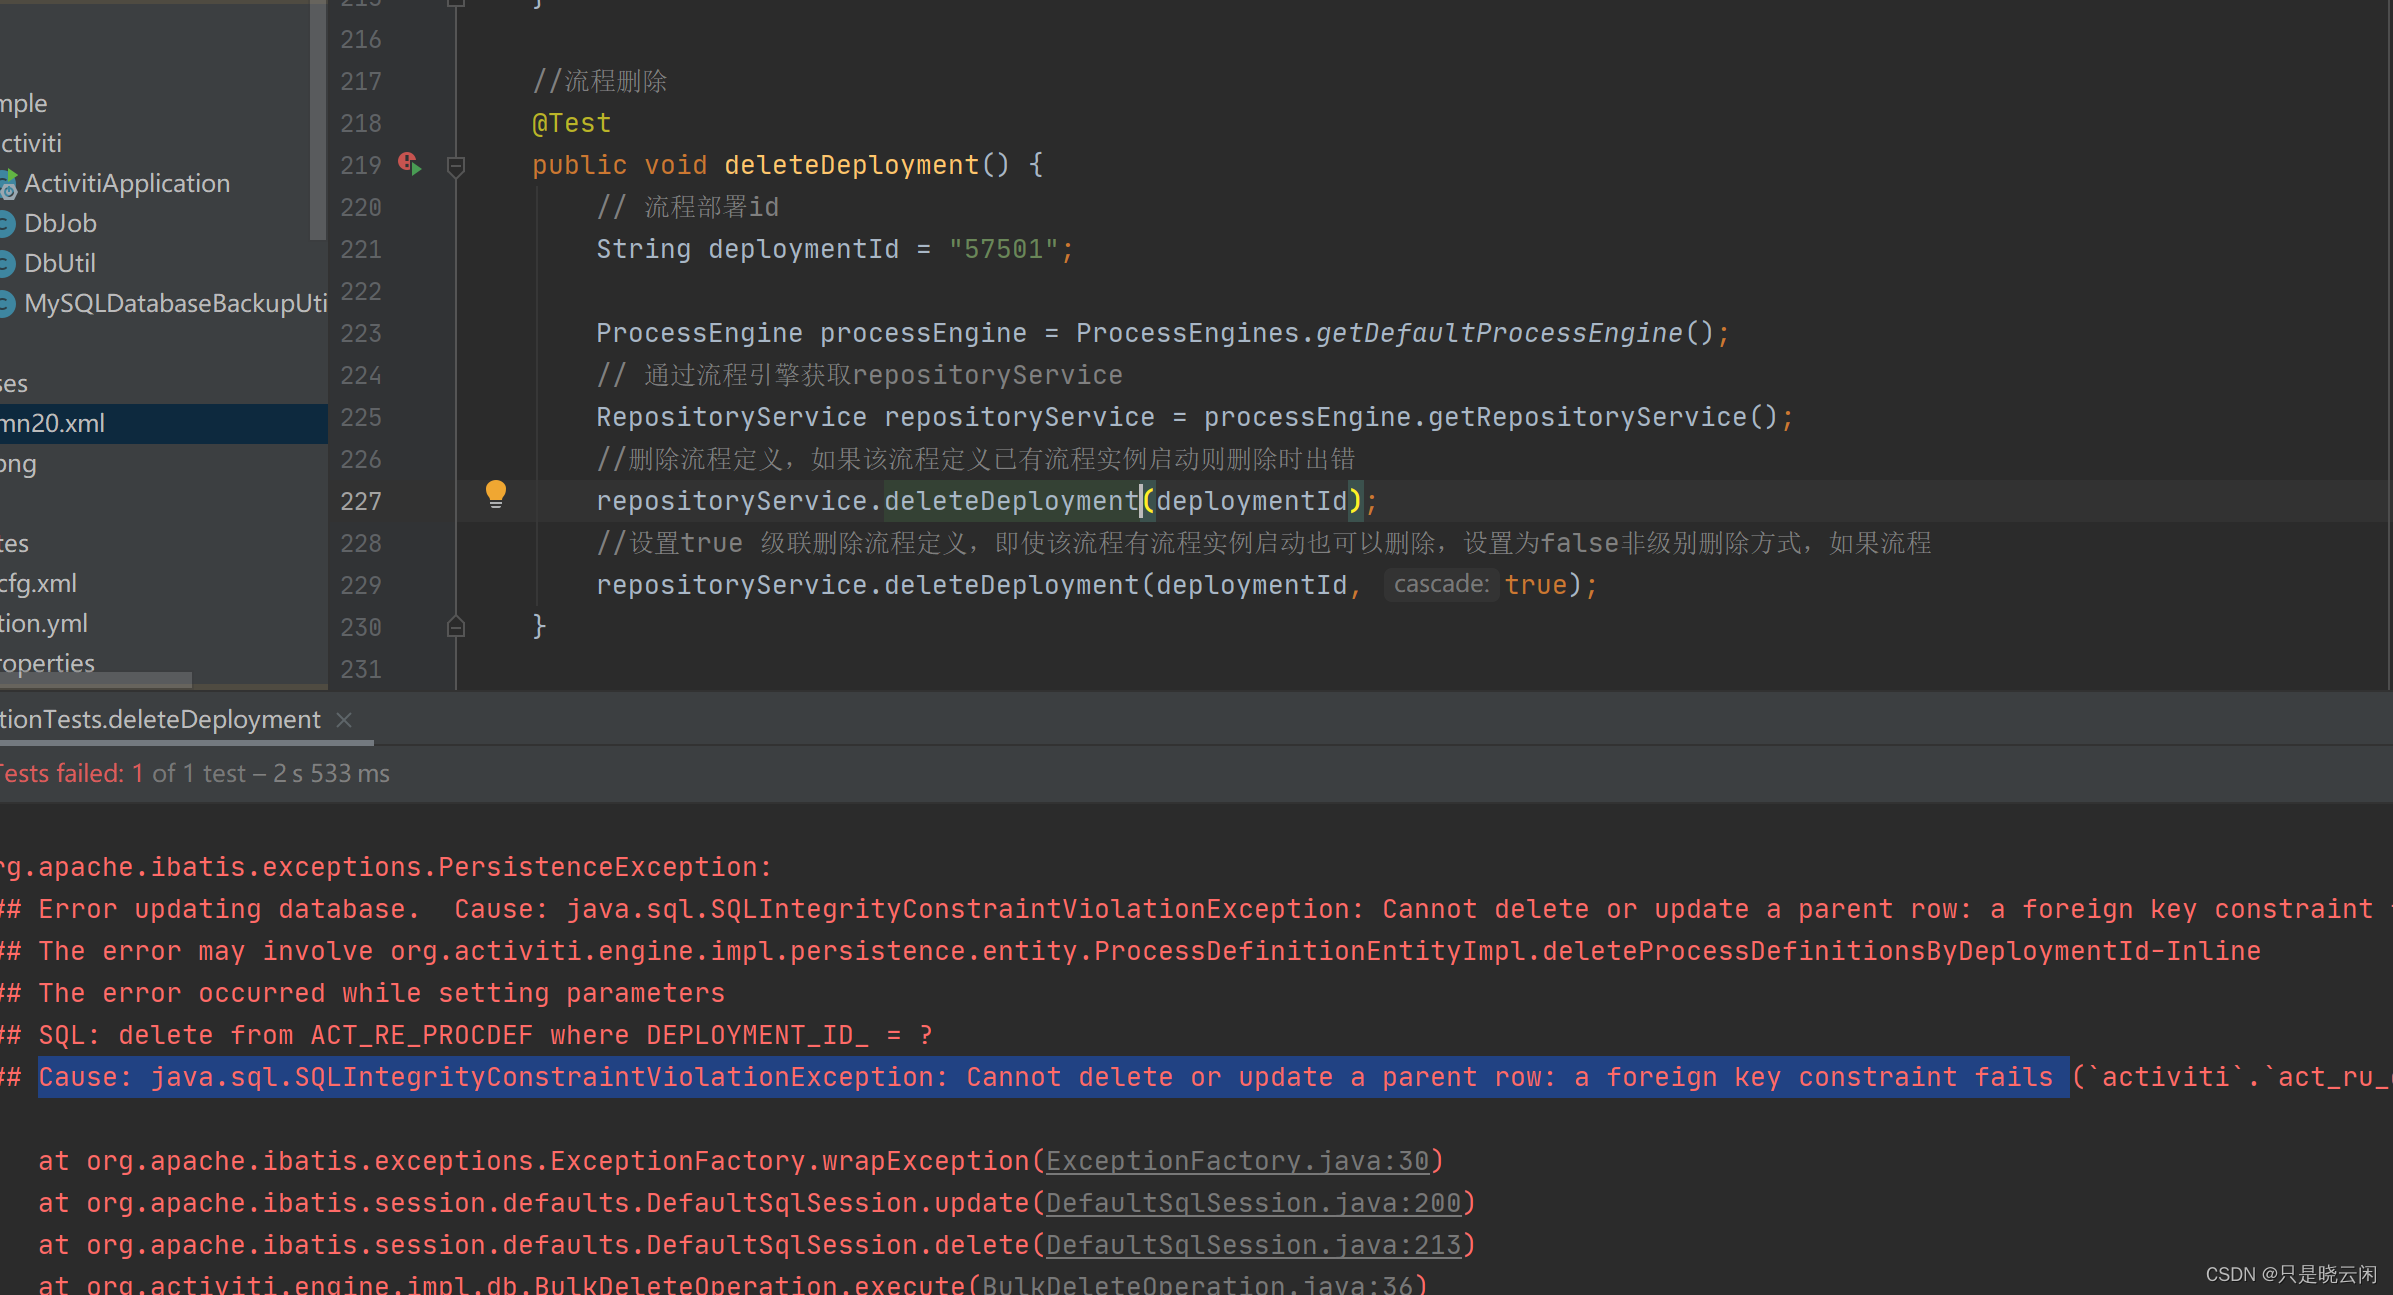The height and width of the screenshot is (1295, 2393).
Task: Open ExceptionFactory.java:30 stack trace link
Action: pyautogui.click(x=1237, y=1161)
